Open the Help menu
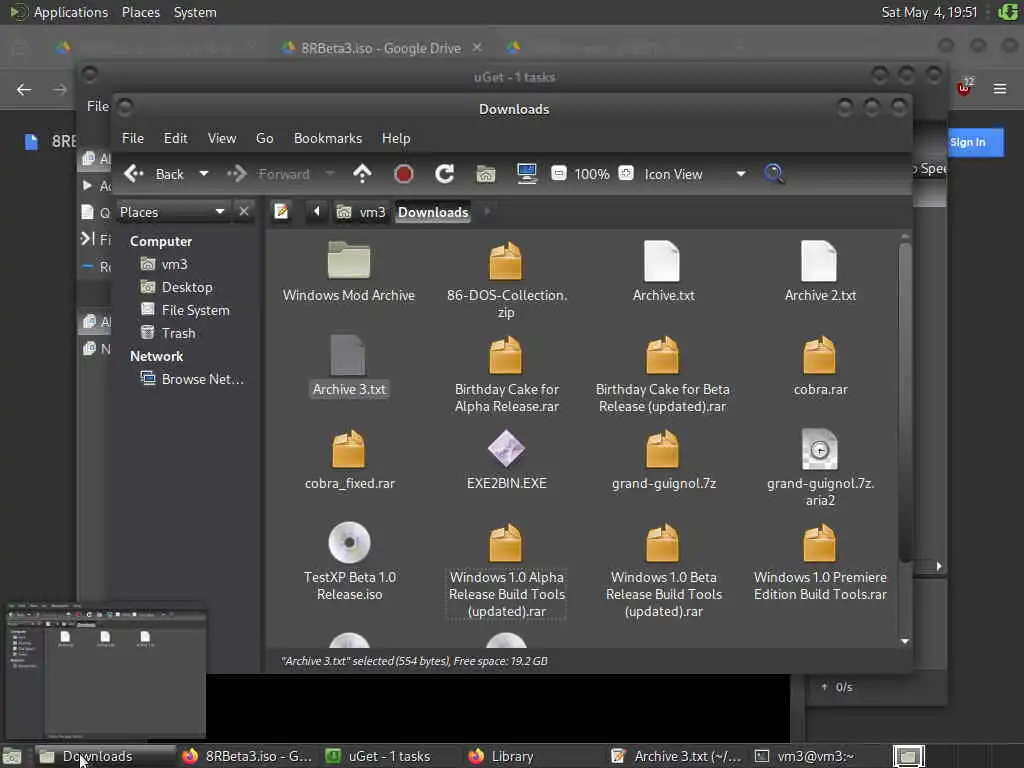This screenshot has width=1024, height=768. pos(396,138)
